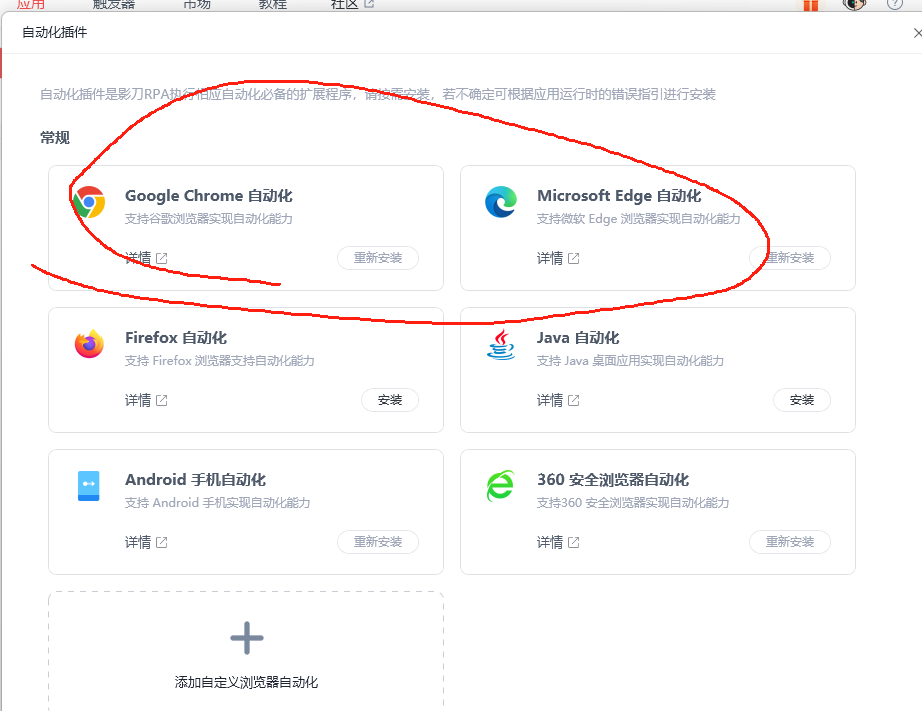The height and width of the screenshot is (711, 922).
Task: Switch to the 触发器 tab
Action: [x=114, y=4]
